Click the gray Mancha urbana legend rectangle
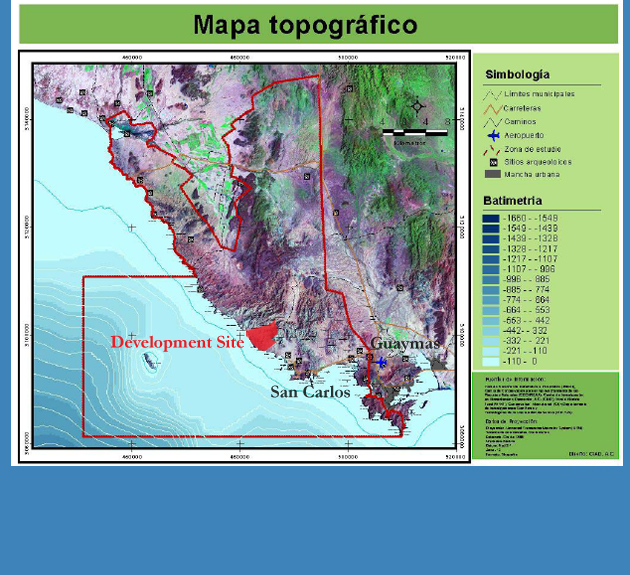Screen dimensions: 630x575 (x=492, y=174)
